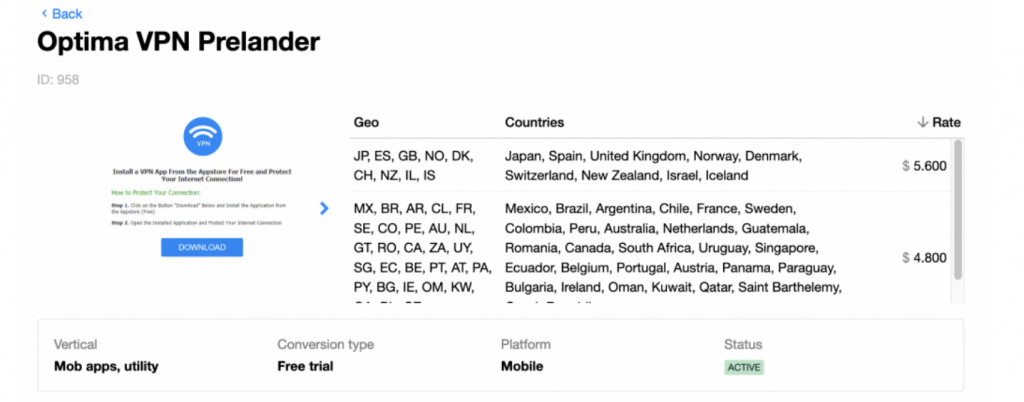Click the ID: 958 label

[58, 80]
